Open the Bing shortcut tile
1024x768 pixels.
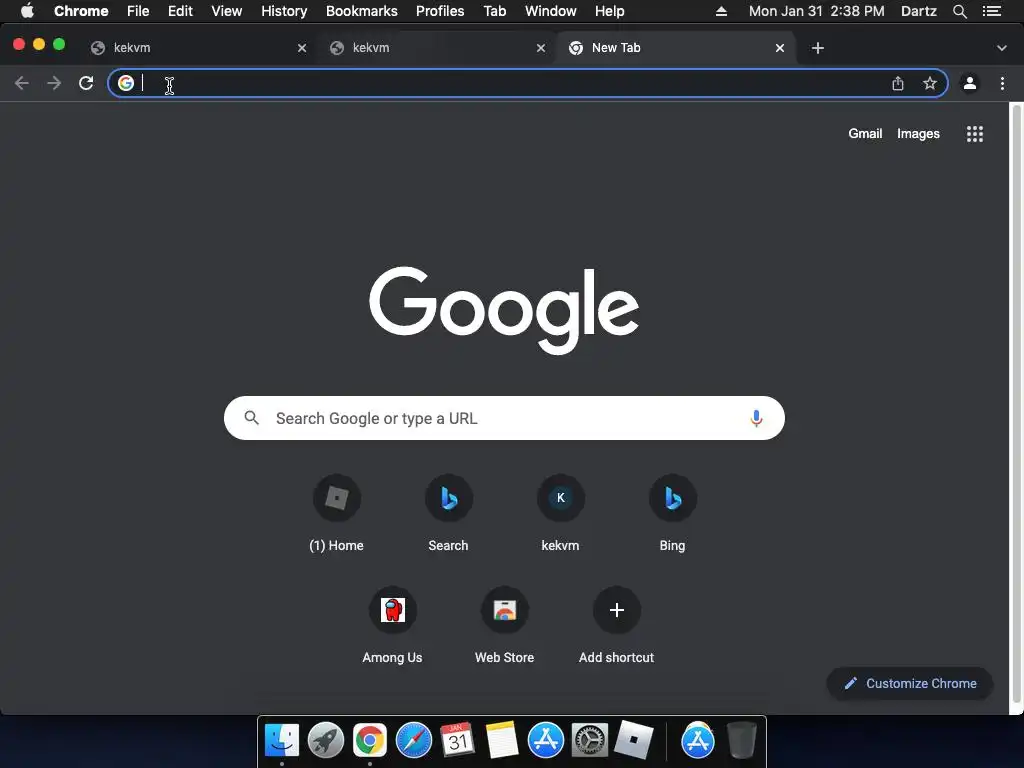pyautogui.click(x=673, y=513)
